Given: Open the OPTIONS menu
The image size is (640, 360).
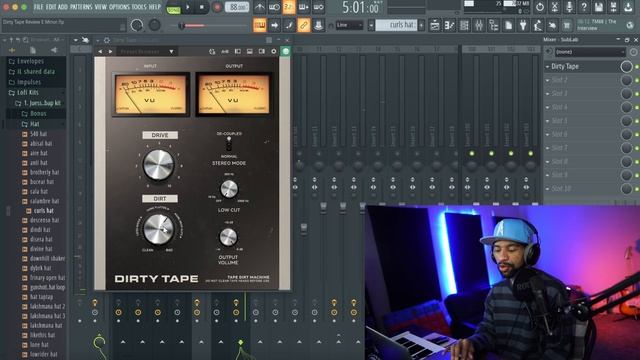Looking at the screenshot, I should point(119,7).
